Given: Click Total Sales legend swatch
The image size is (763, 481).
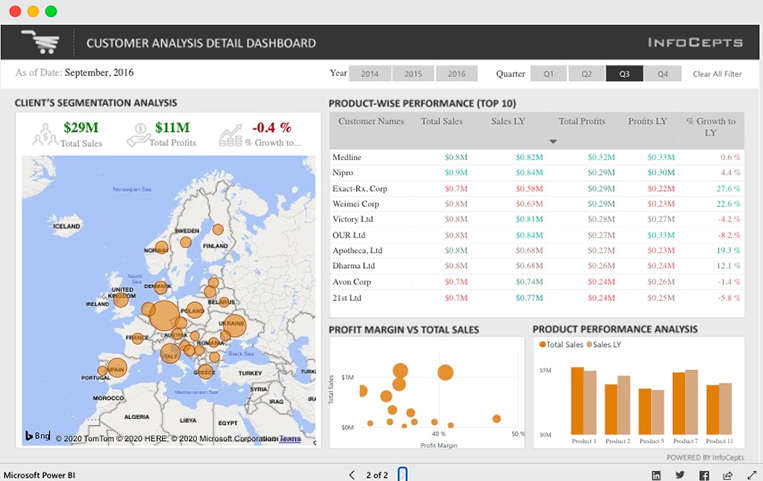Looking at the screenshot, I should 542,344.
